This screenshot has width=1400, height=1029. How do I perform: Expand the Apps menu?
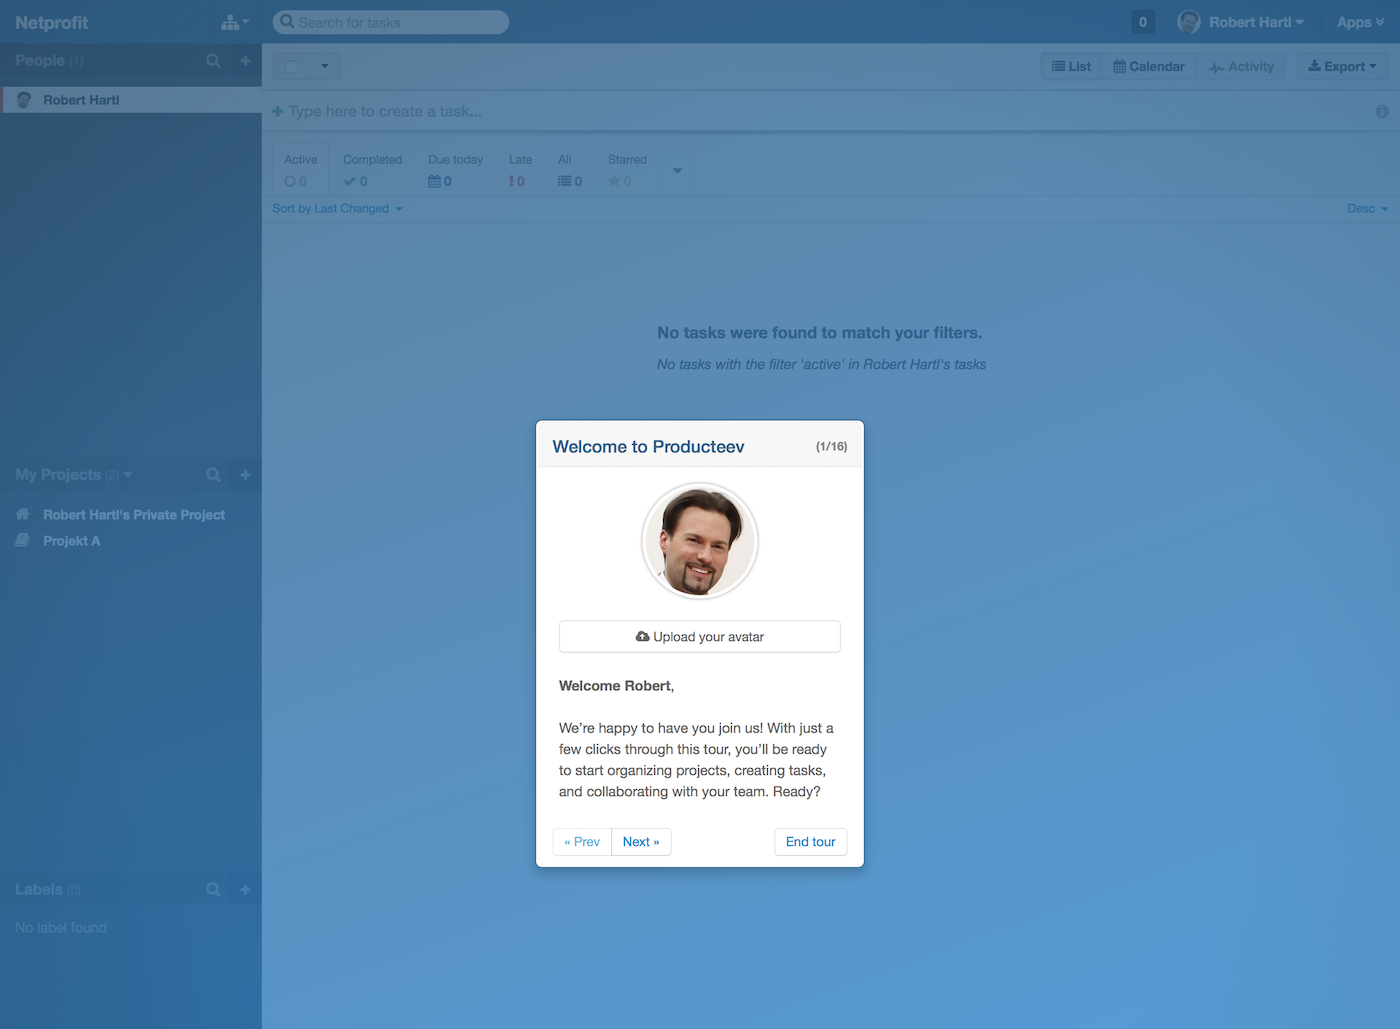[x=1361, y=22]
